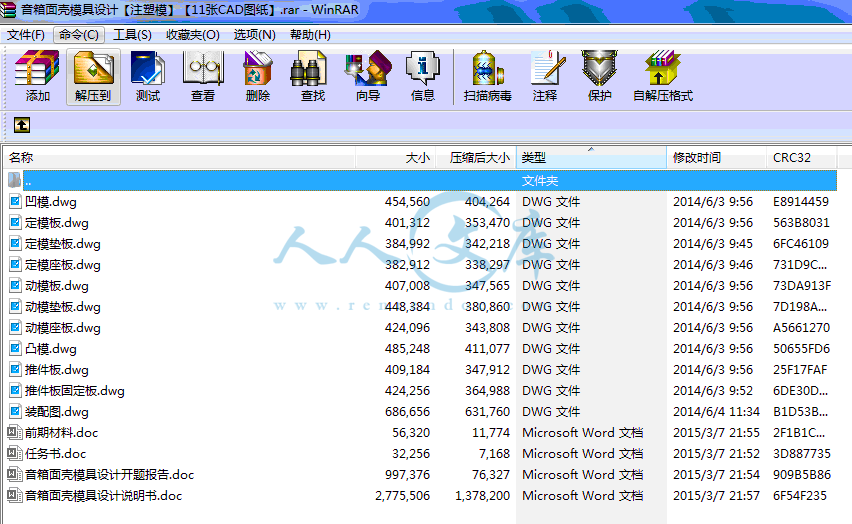
Task: Click the Word icon of 任务书.doc
Action: coord(15,453)
